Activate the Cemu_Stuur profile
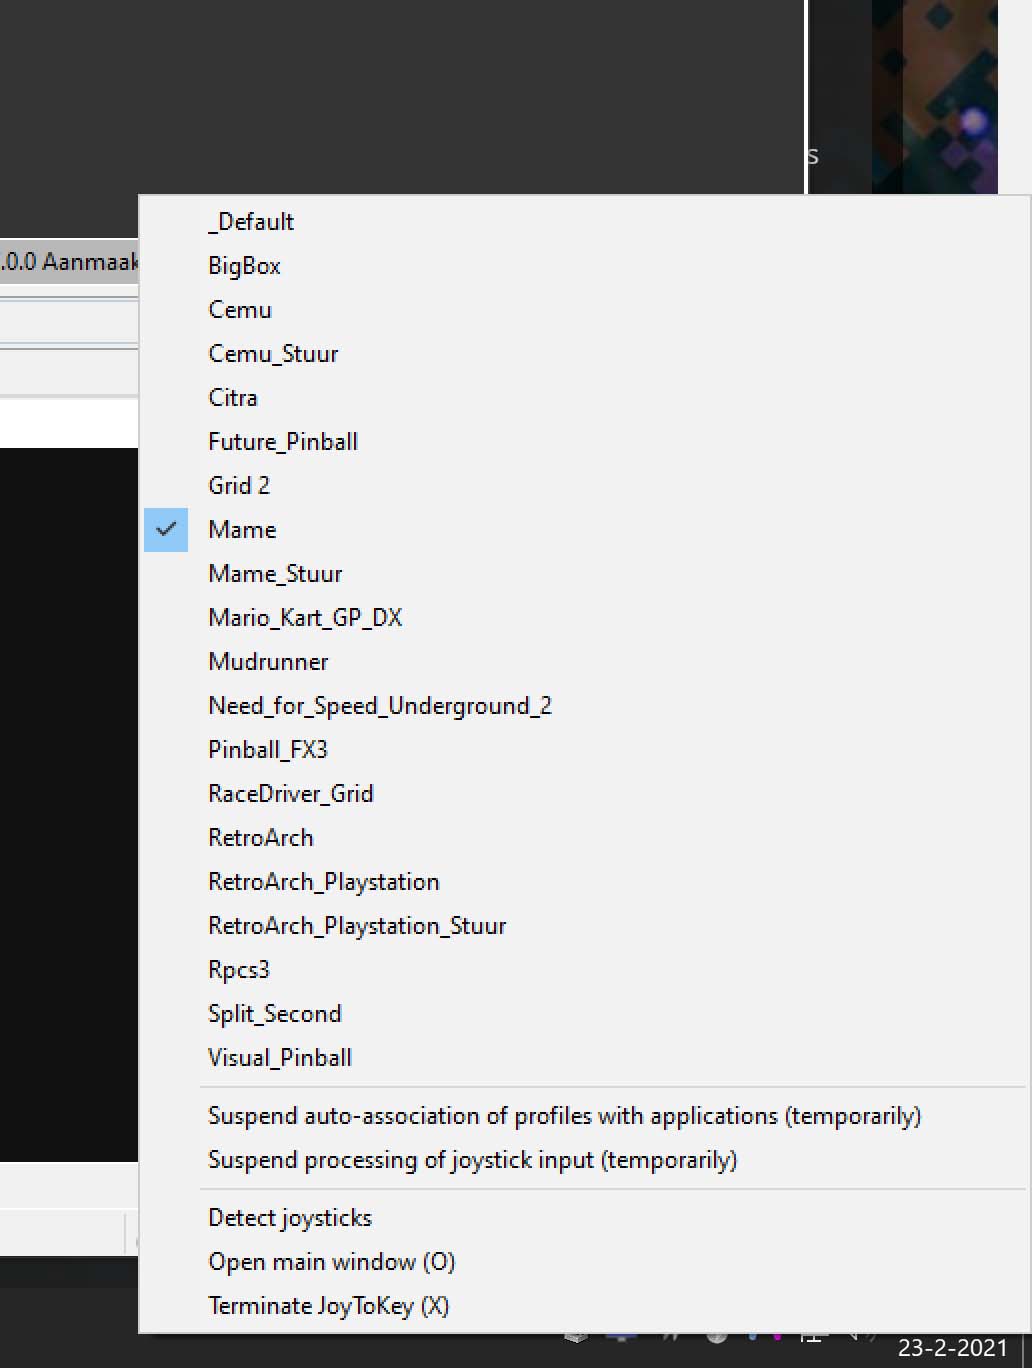The width and height of the screenshot is (1032, 1368). [x=584, y=354]
